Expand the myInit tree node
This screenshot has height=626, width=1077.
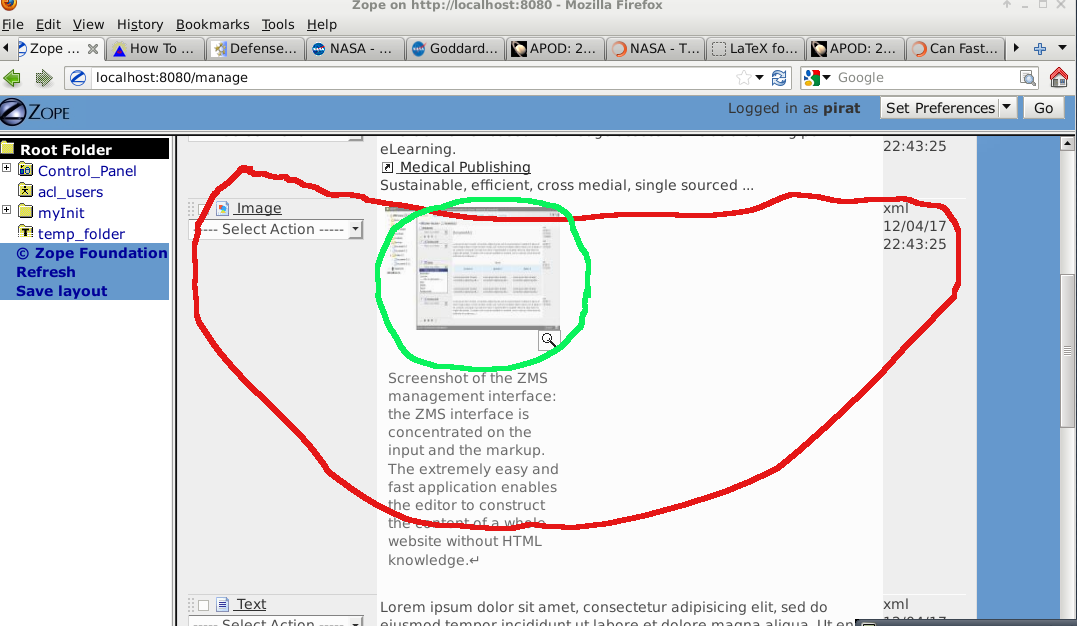6,212
